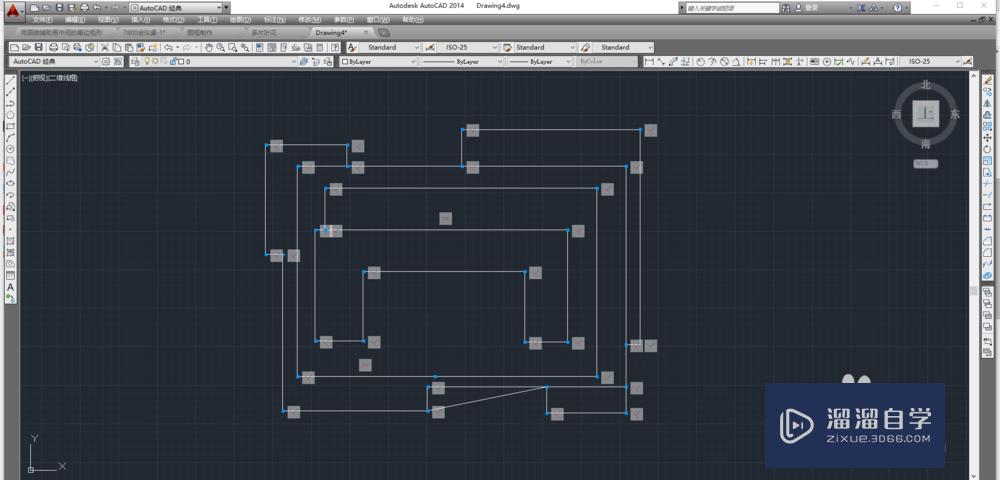Open the ISO-25 dimension style dropdown in styles toolbar

tap(467, 47)
